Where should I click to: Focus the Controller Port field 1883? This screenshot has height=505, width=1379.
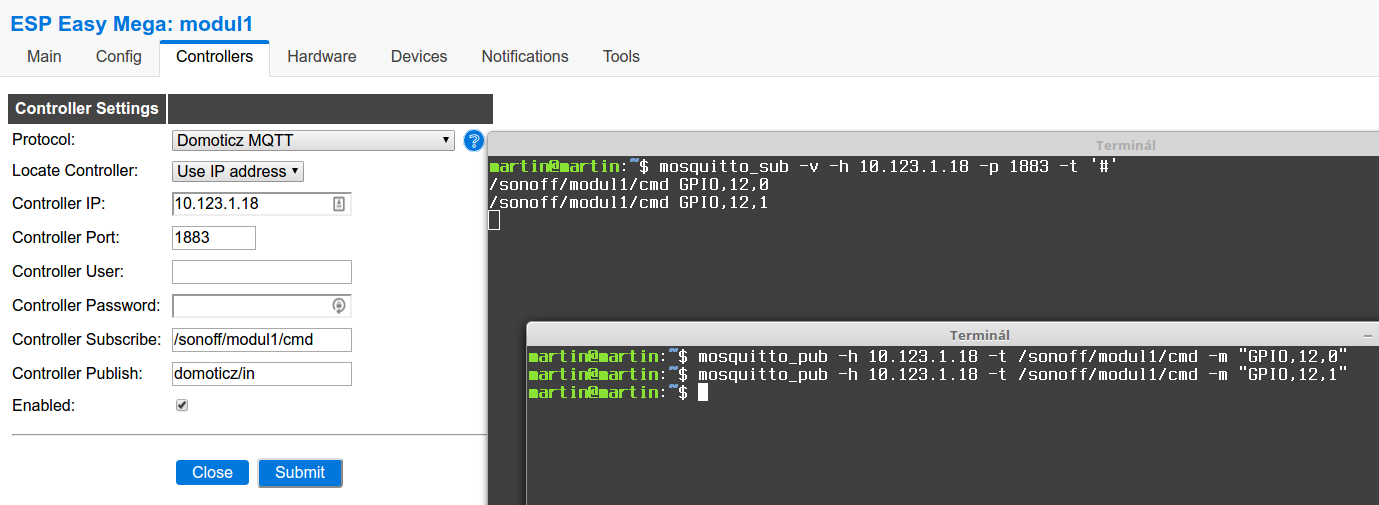pyautogui.click(x=214, y=238)
